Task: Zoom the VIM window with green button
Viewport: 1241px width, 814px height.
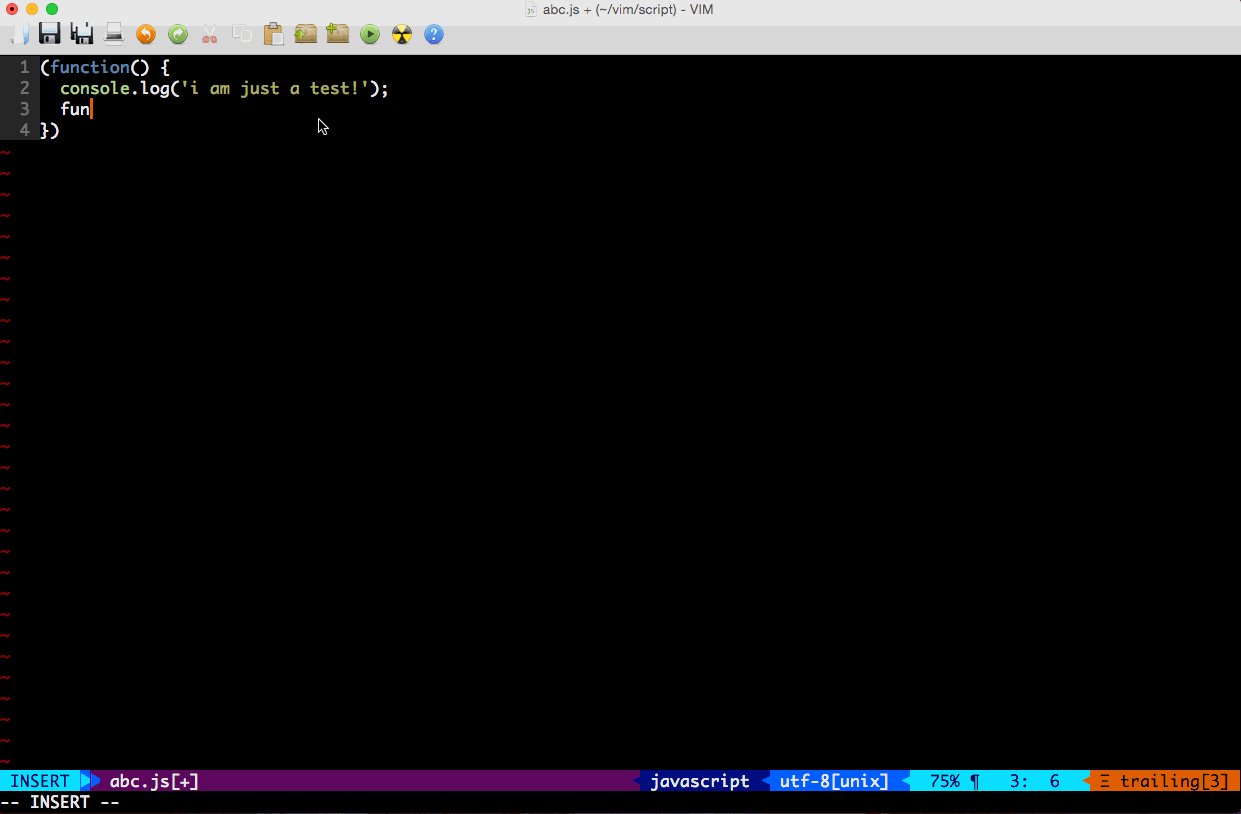Action: click(x=52, y=9)
